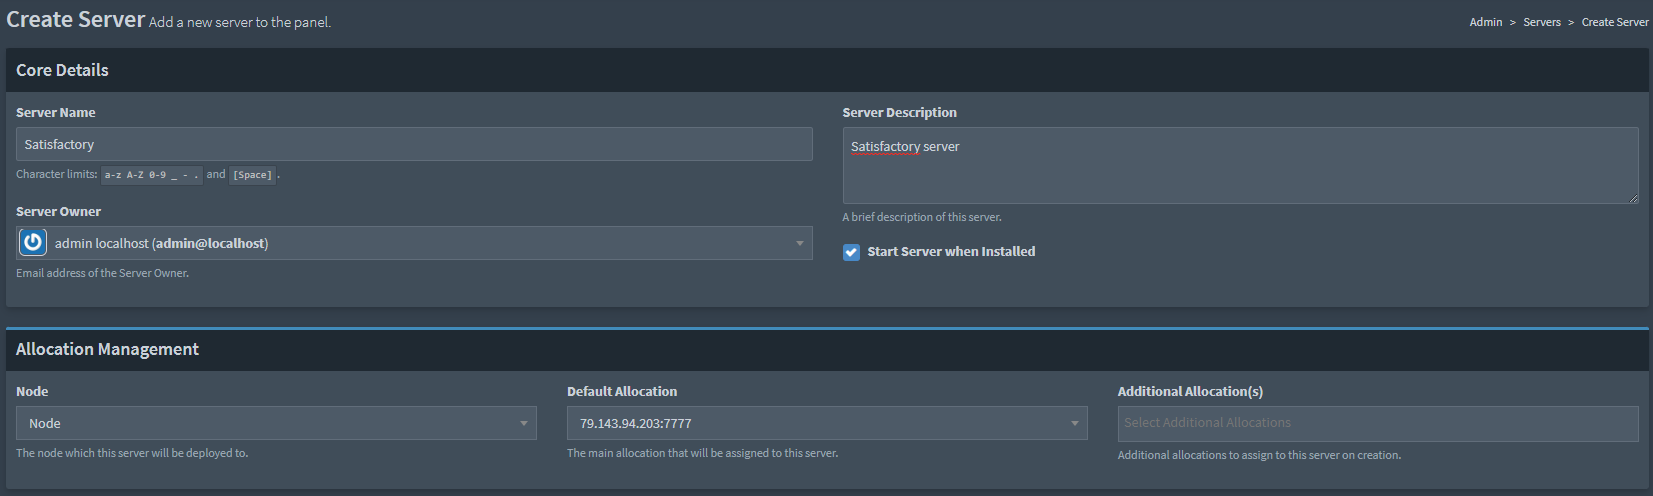Open the Servers breadcrumb link
This screenshot has width=1653, height=496.
coord(1542,22)
